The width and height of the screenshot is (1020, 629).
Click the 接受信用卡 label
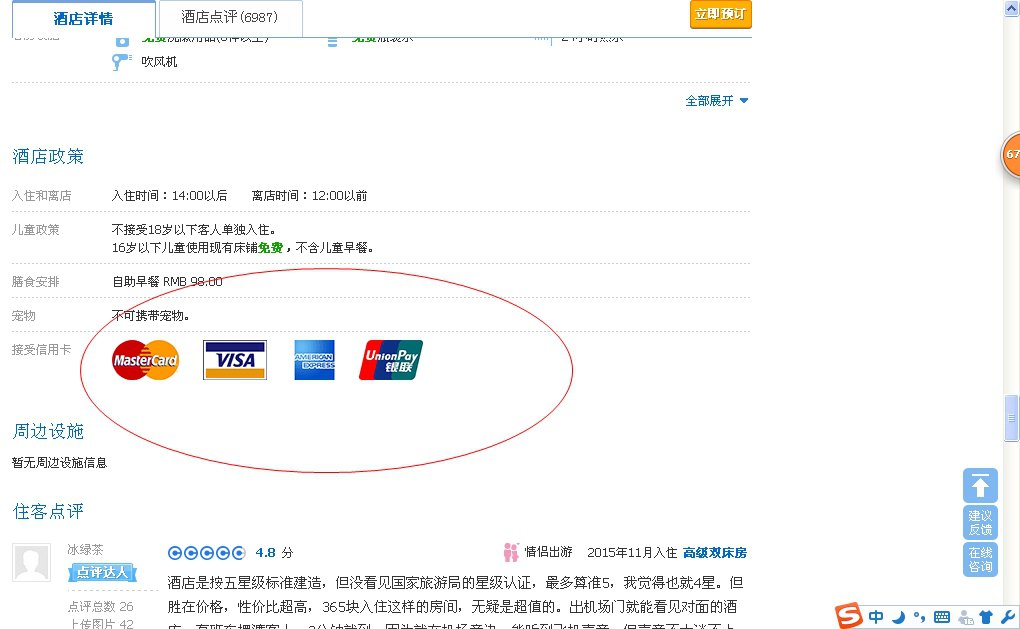42,349
